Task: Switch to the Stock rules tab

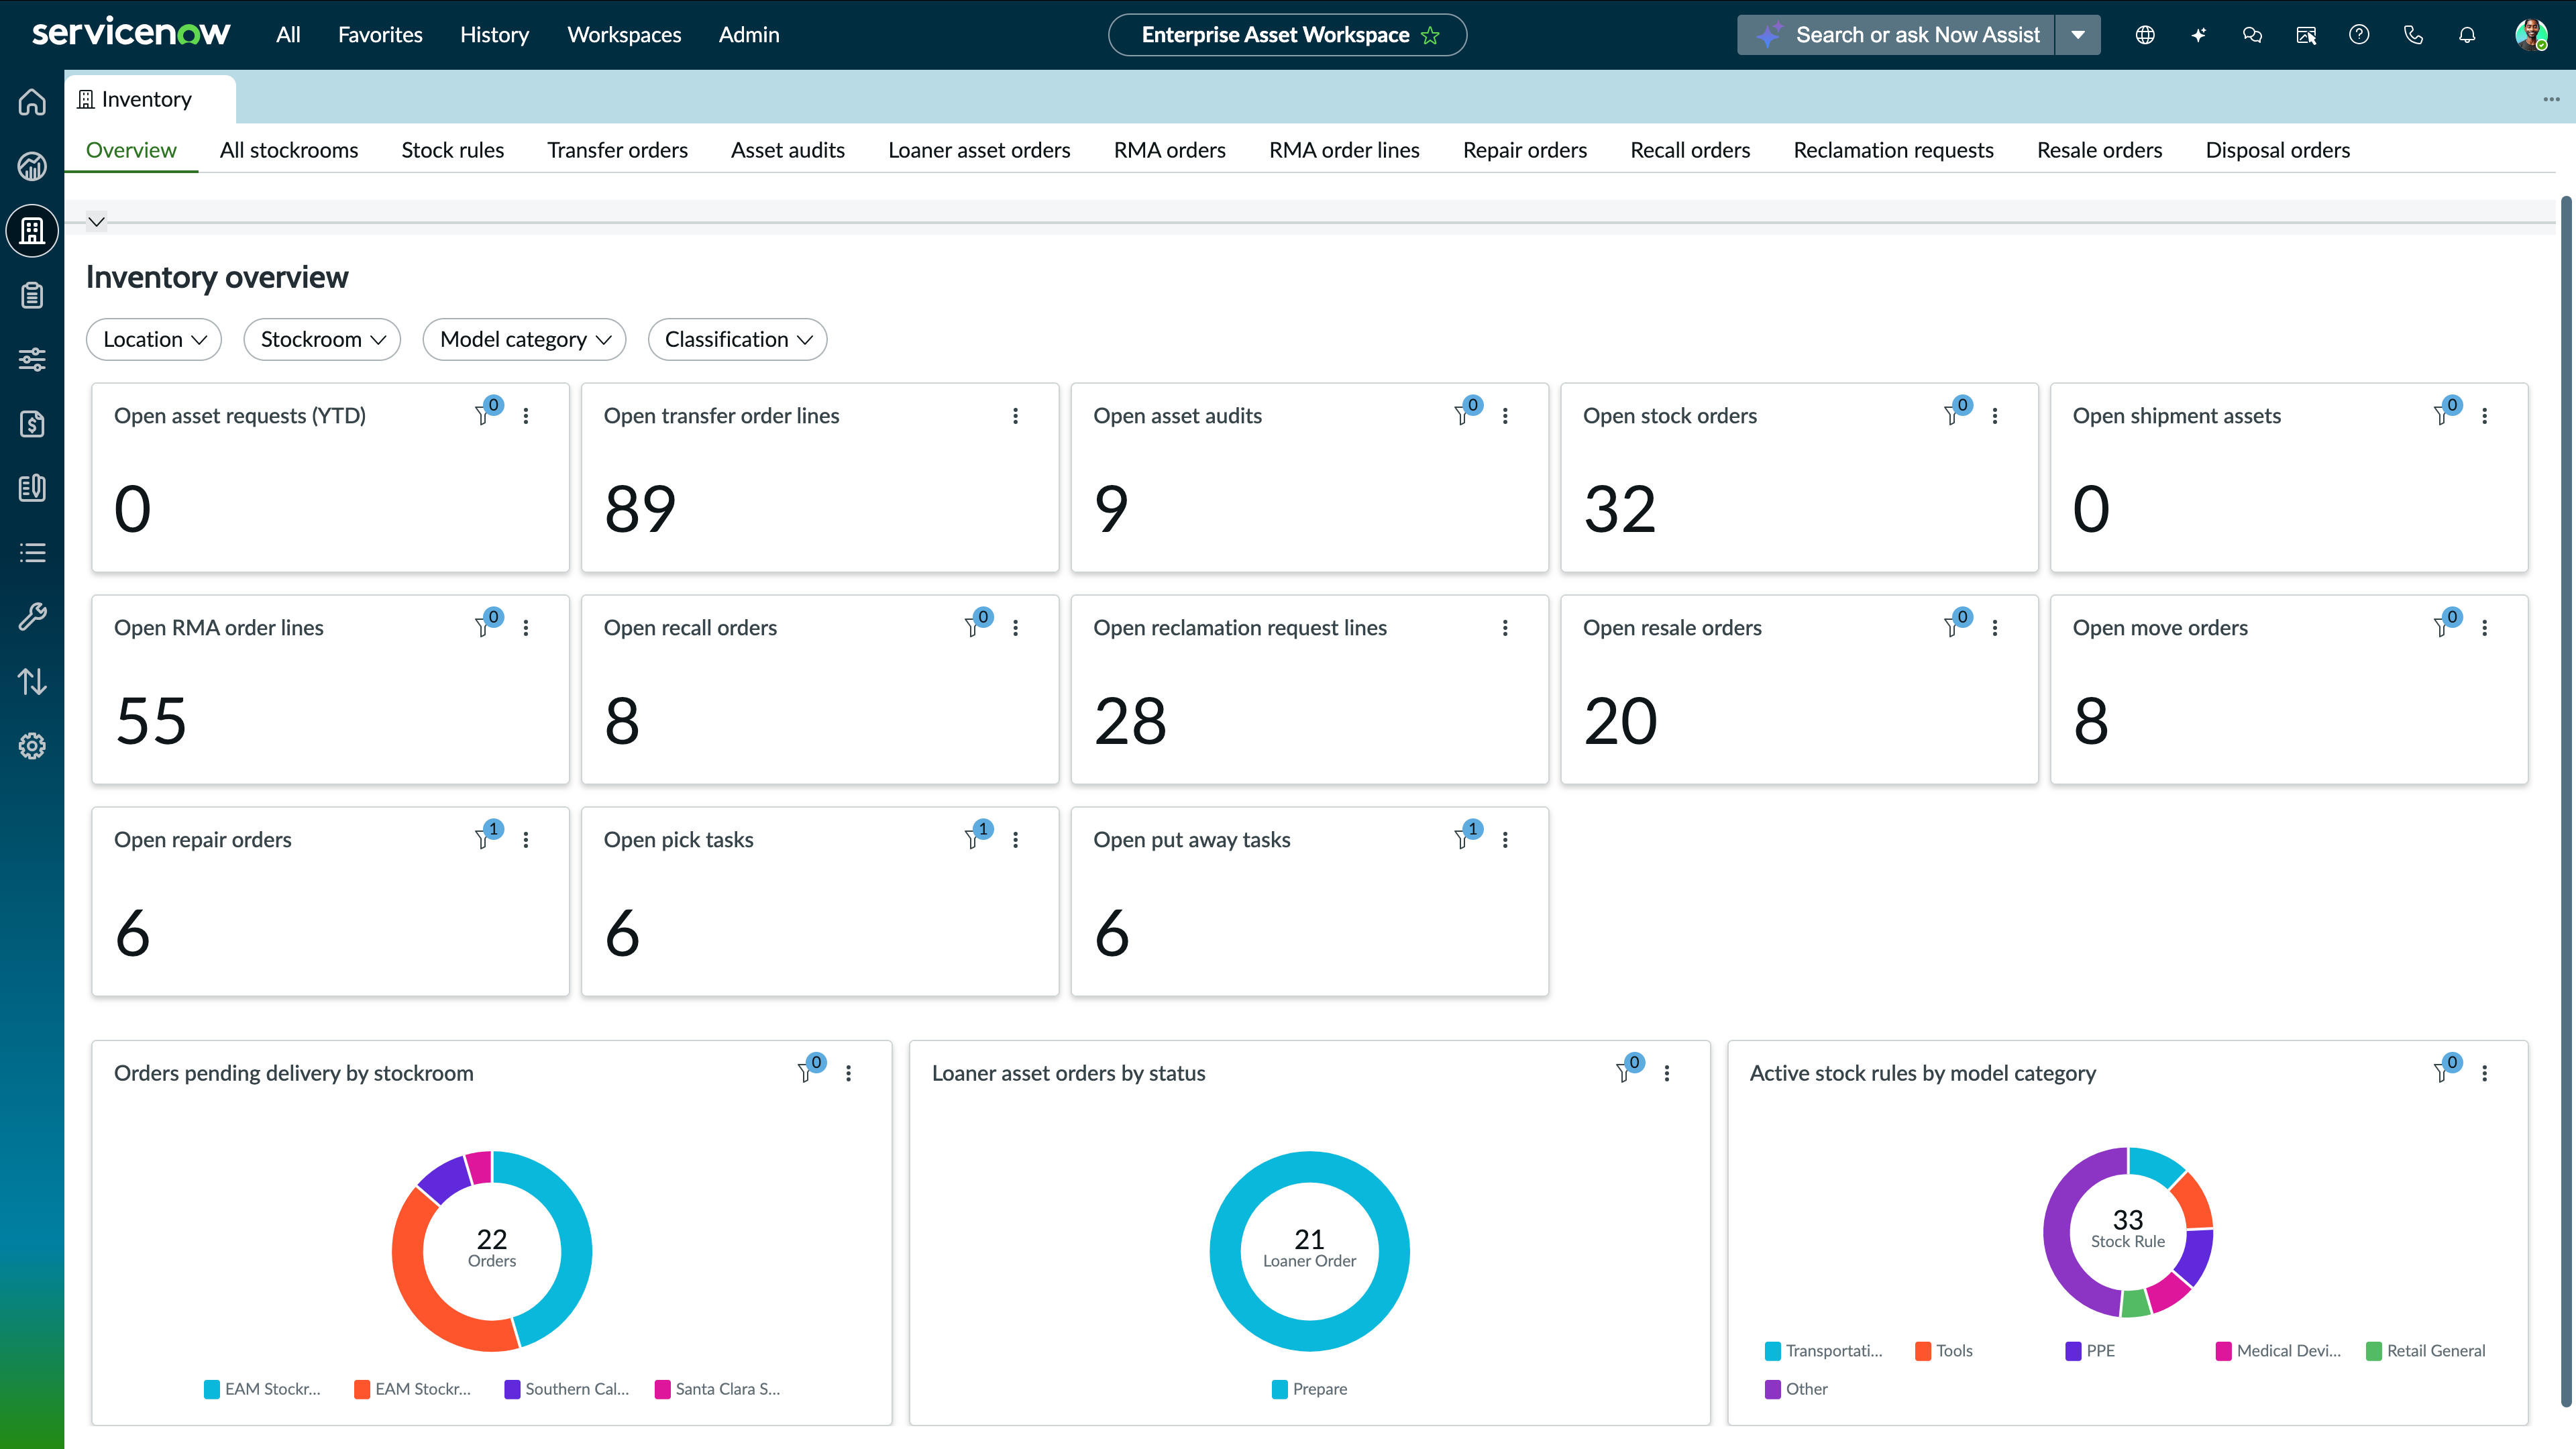Action: [452, 150]
